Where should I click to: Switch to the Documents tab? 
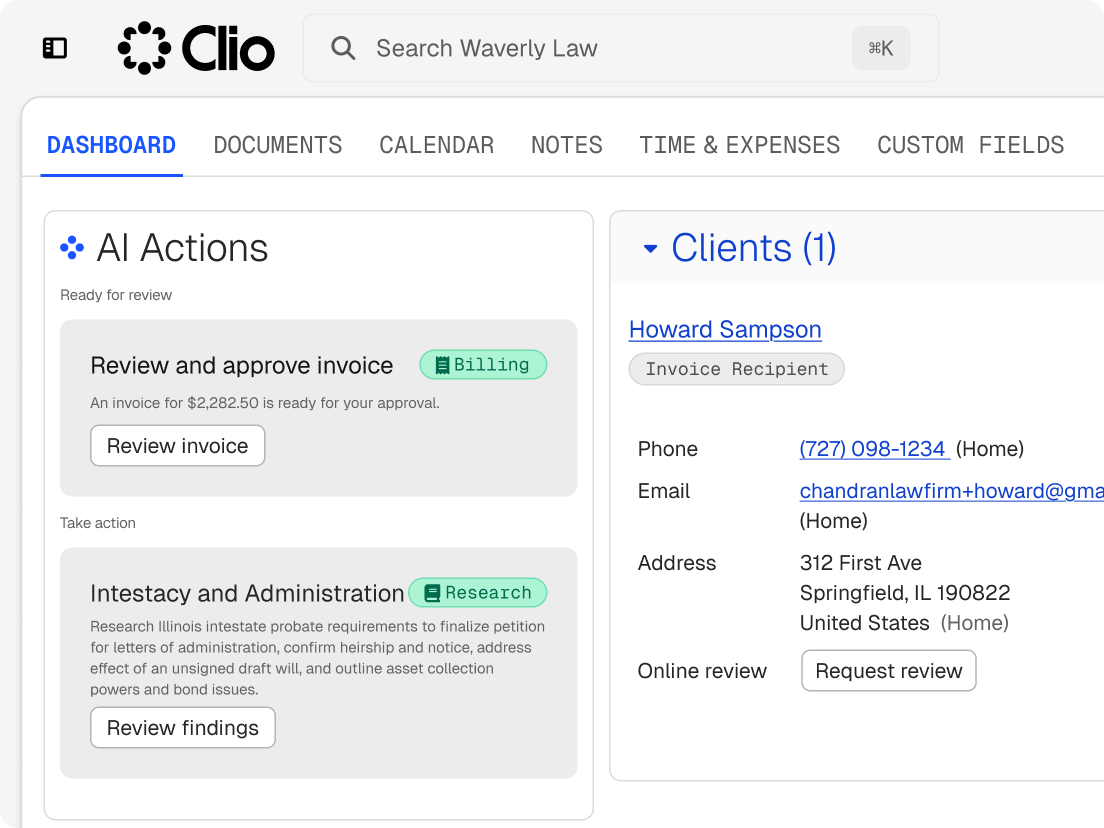277,145
